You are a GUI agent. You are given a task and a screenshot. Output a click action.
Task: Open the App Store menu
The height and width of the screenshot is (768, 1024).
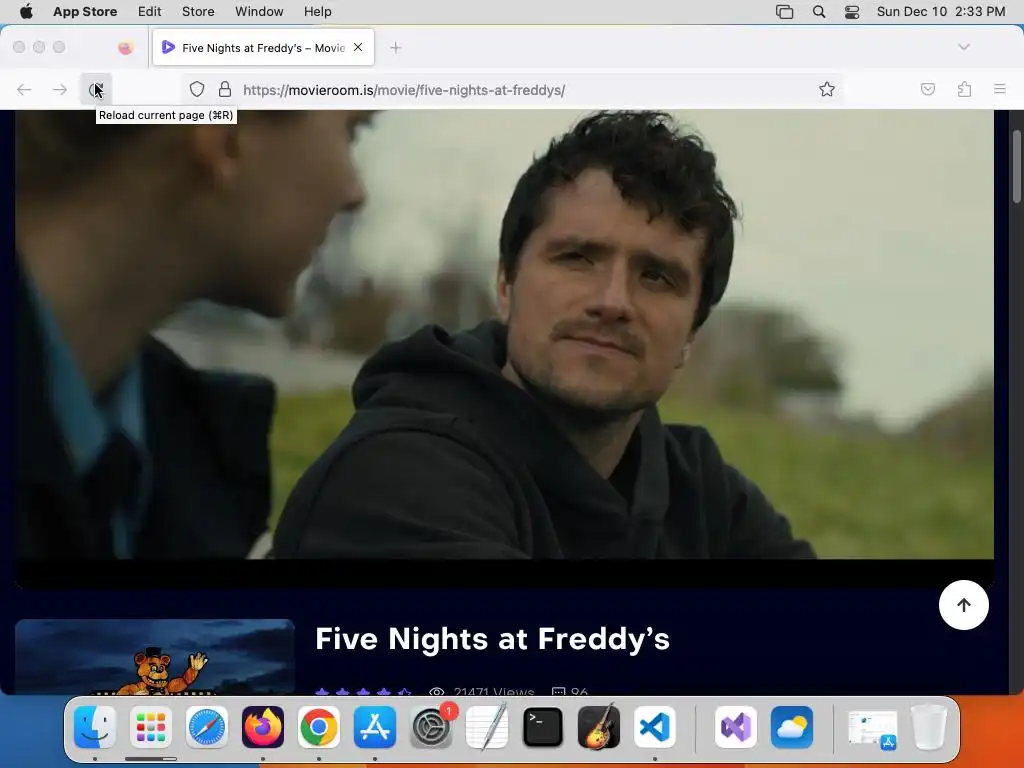tap(85, 12)
